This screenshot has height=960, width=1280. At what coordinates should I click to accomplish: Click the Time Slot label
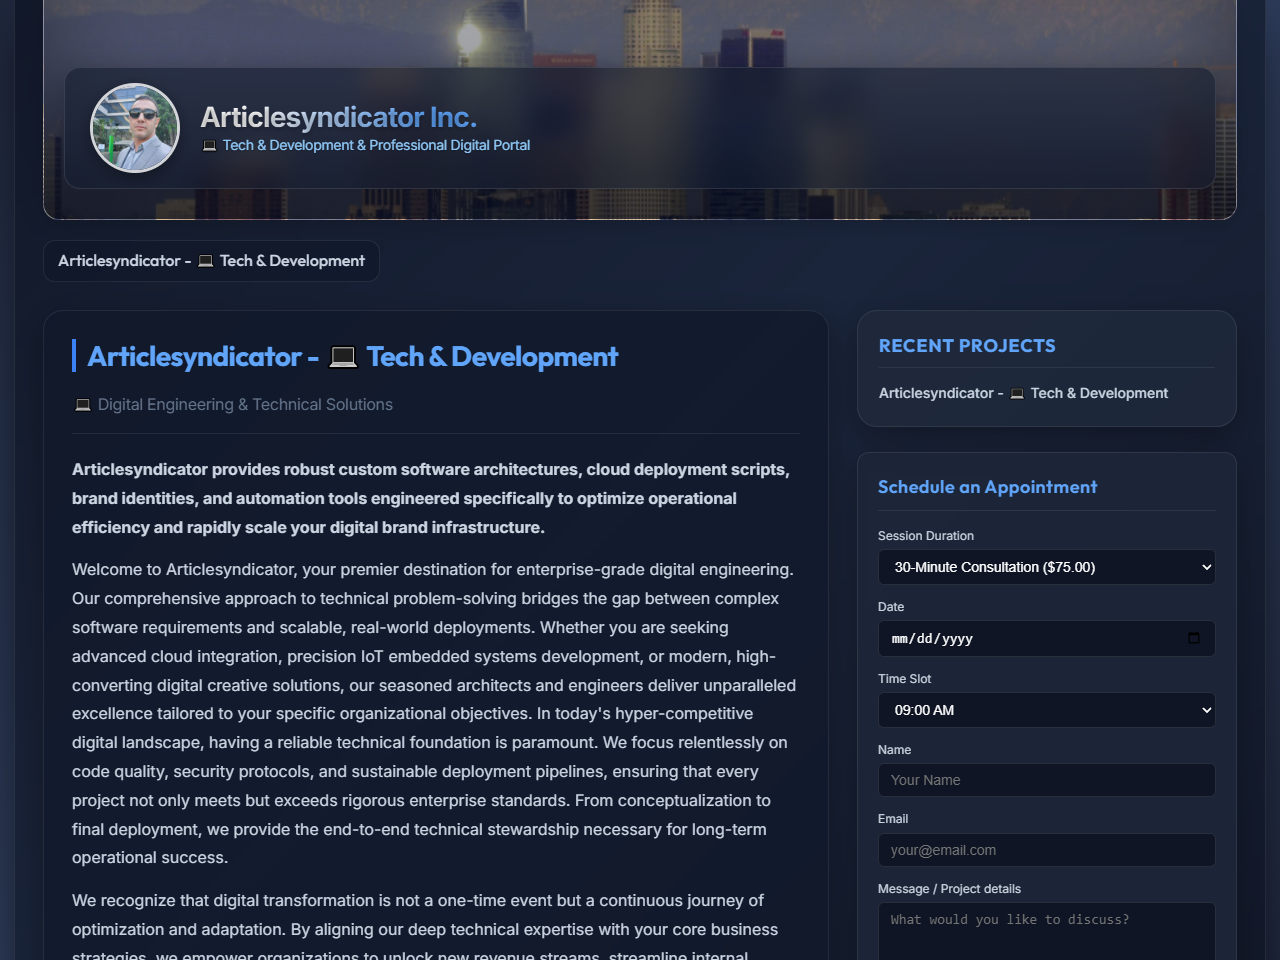point(904,679)
